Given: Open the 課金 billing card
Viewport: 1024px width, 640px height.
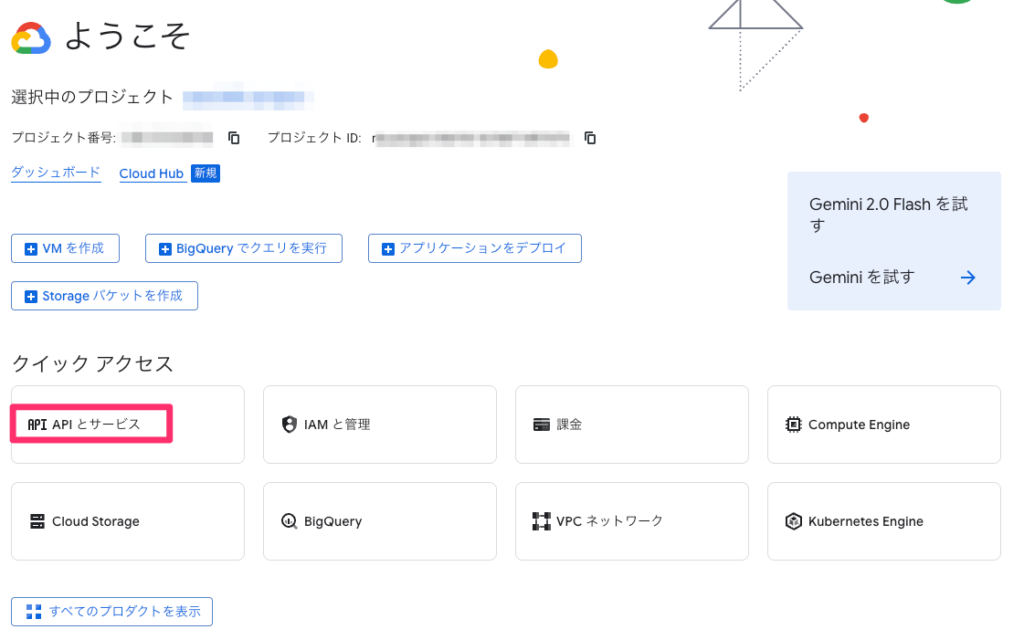Looking at the screenshot, I should (632, 424).
